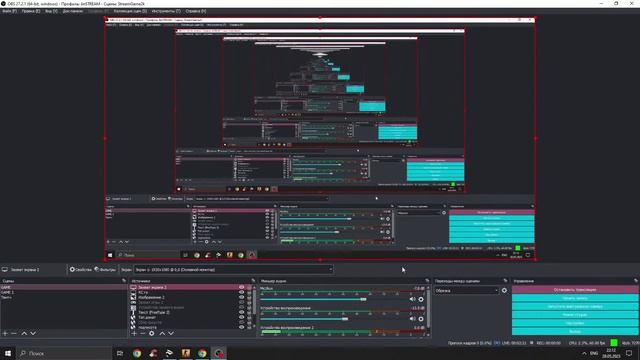This screenshot has height=360, width=640.
Task: Open first Chrome icon in the taskbar
Action: coord(137,353)
